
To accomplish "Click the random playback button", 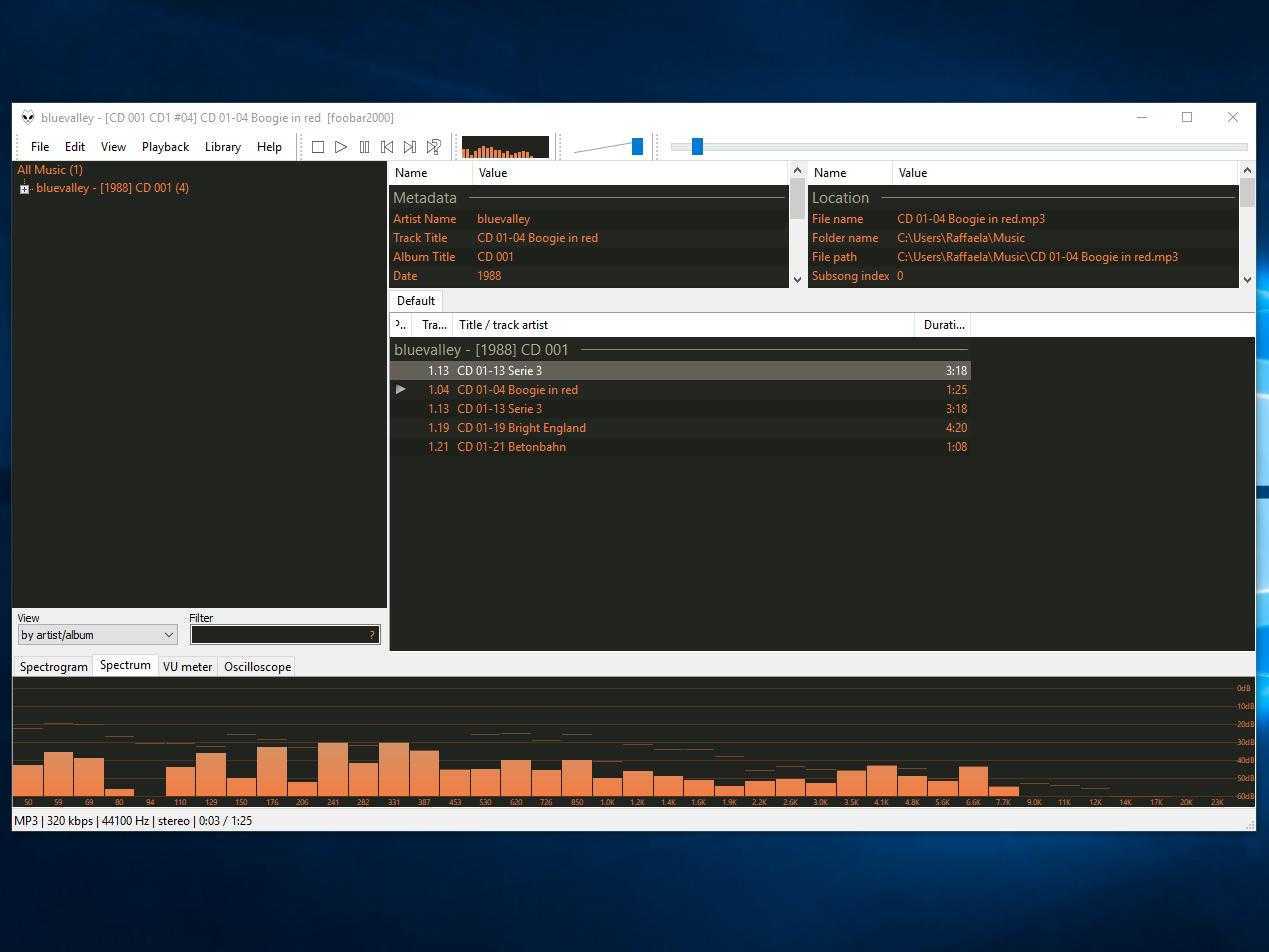I will pyautogui.click(x=434, y=147).
